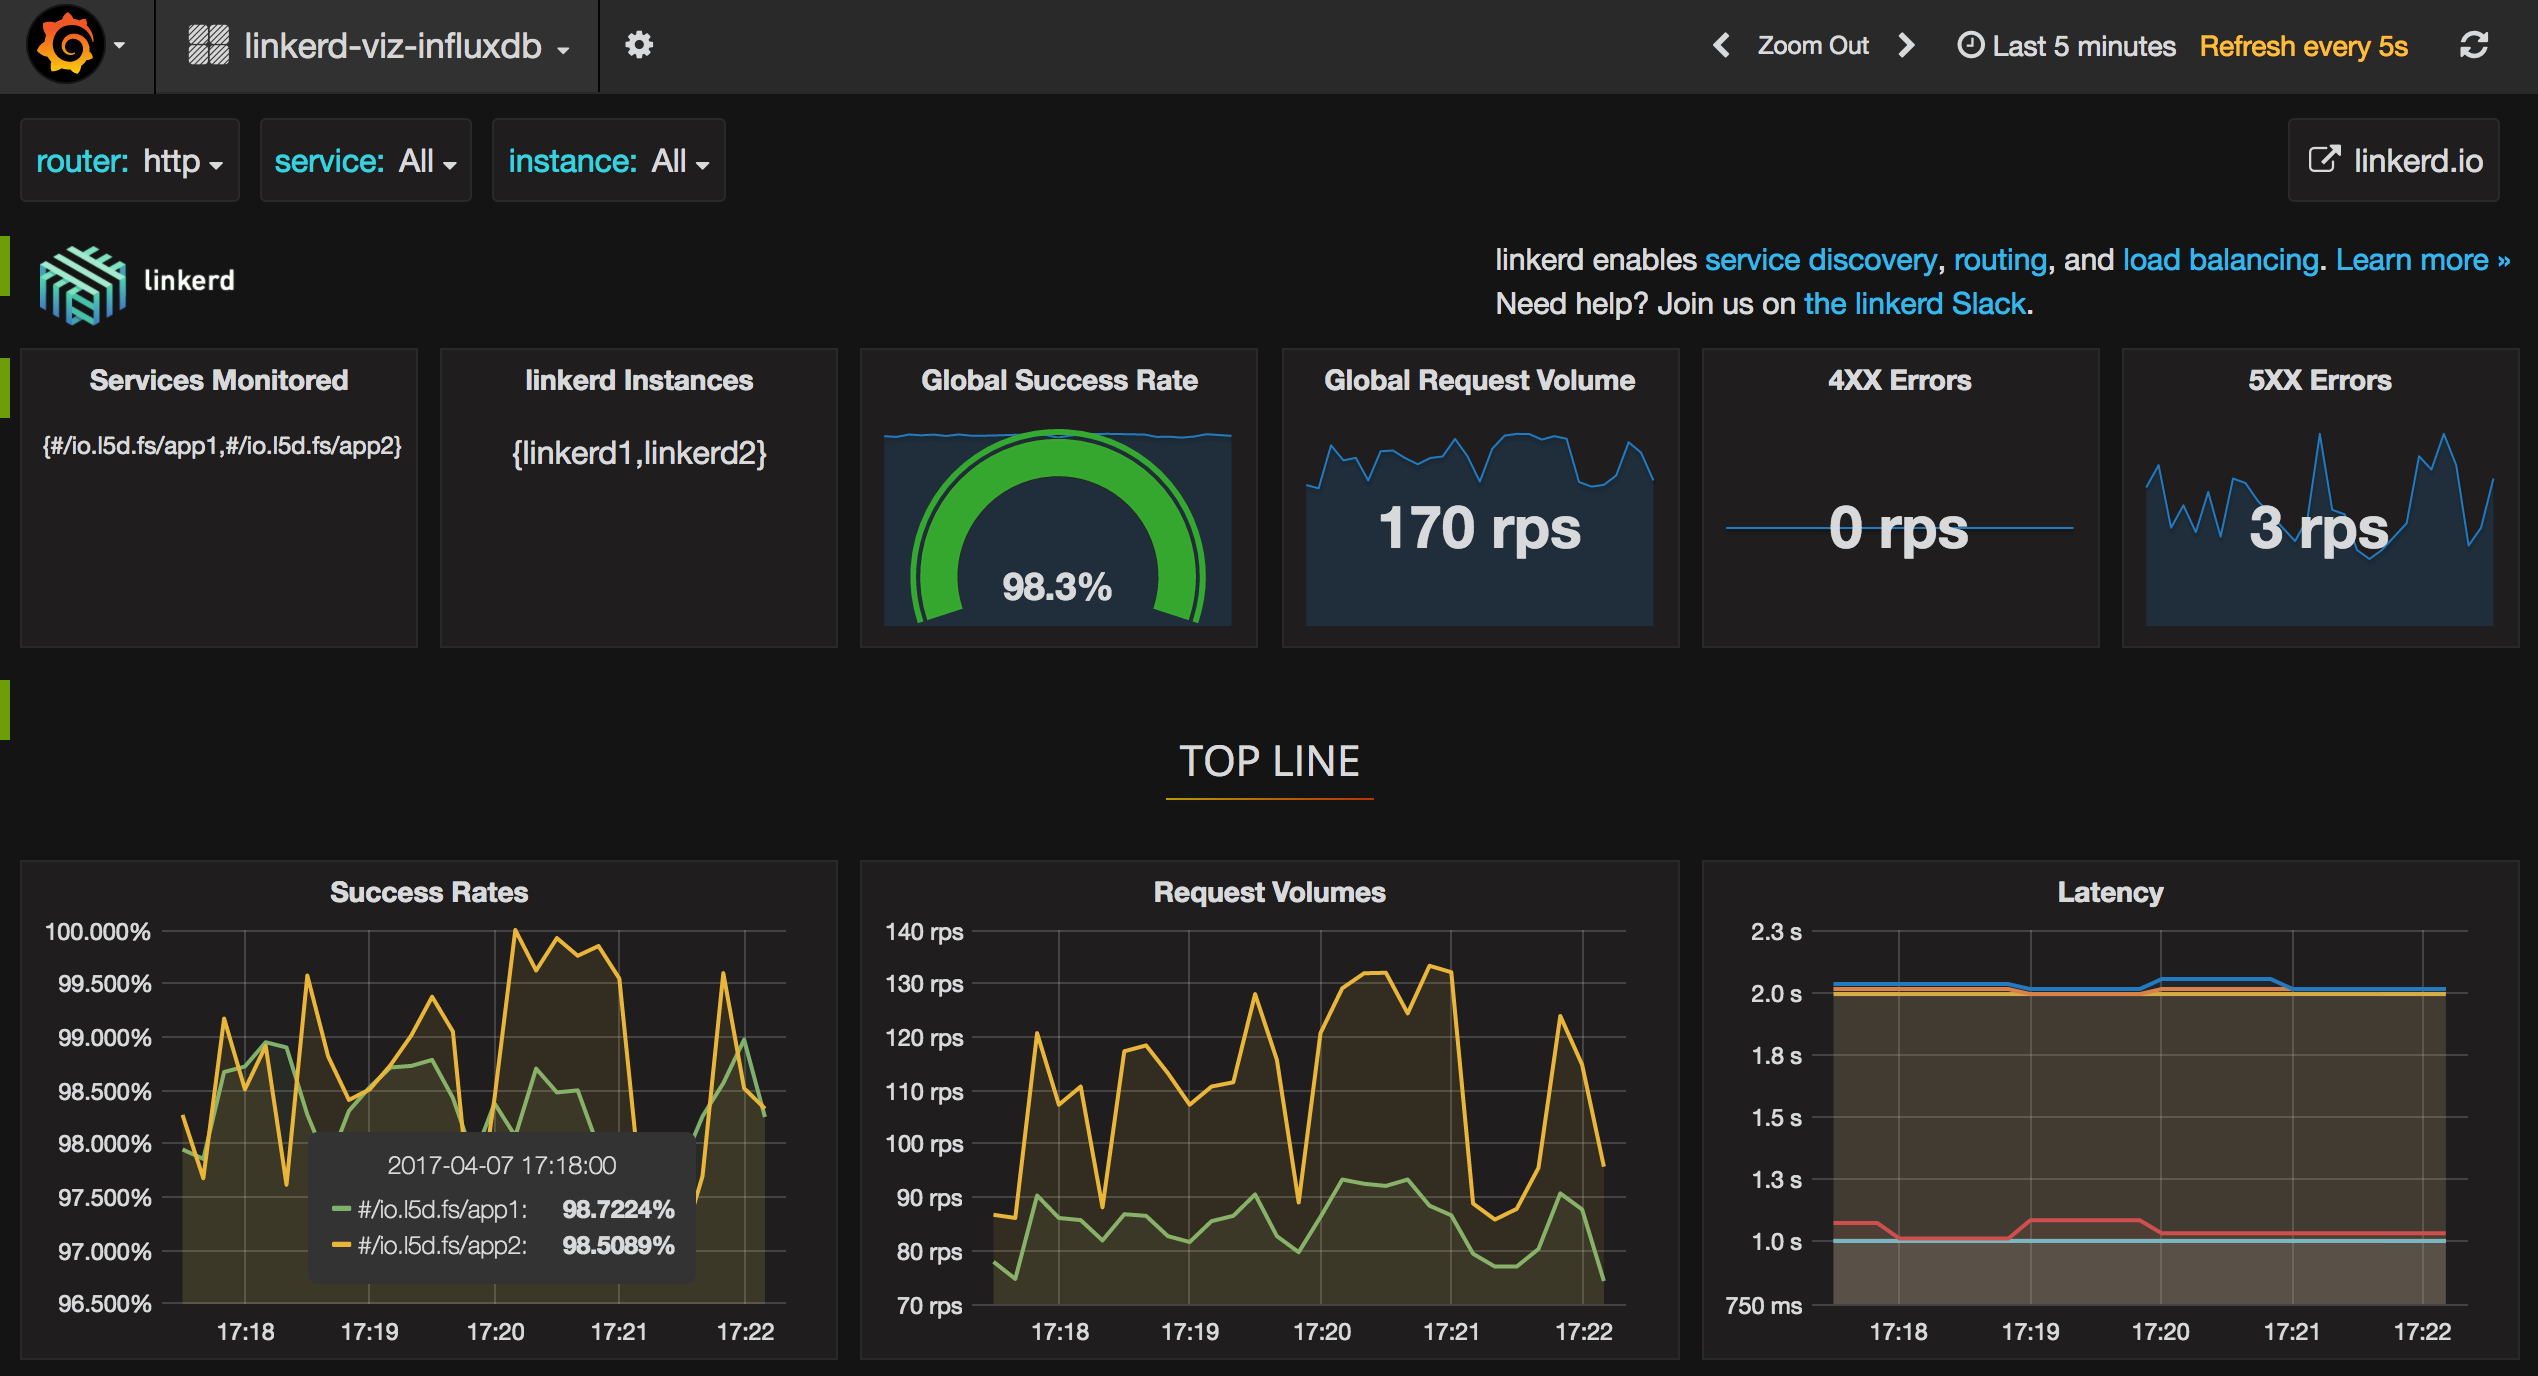The width and height of the screenshot is (2538, 1376).
Task: Click the external link icon beside linkerd.io
Action: coord(2324,160)
